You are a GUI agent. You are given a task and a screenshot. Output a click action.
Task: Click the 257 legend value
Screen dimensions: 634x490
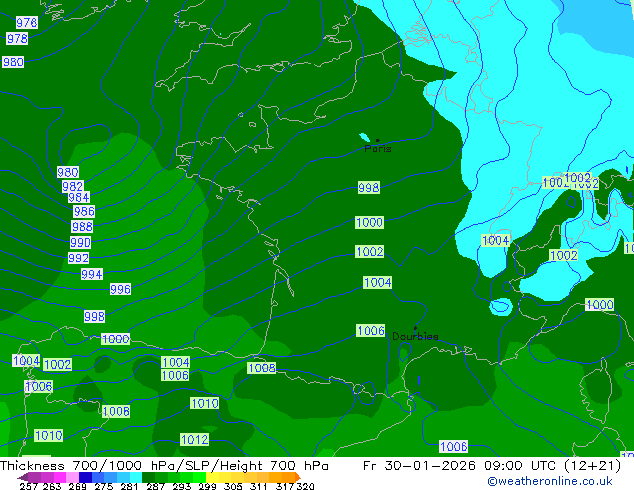[x=28, y=486]
